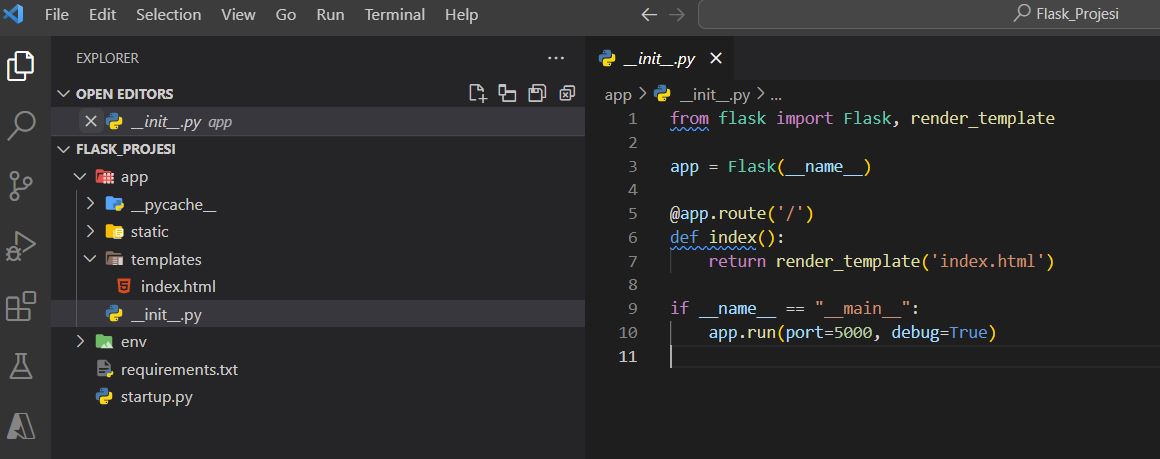Click New Untitled Text File icon
The image size is (1160, 459).
point(478,94)
